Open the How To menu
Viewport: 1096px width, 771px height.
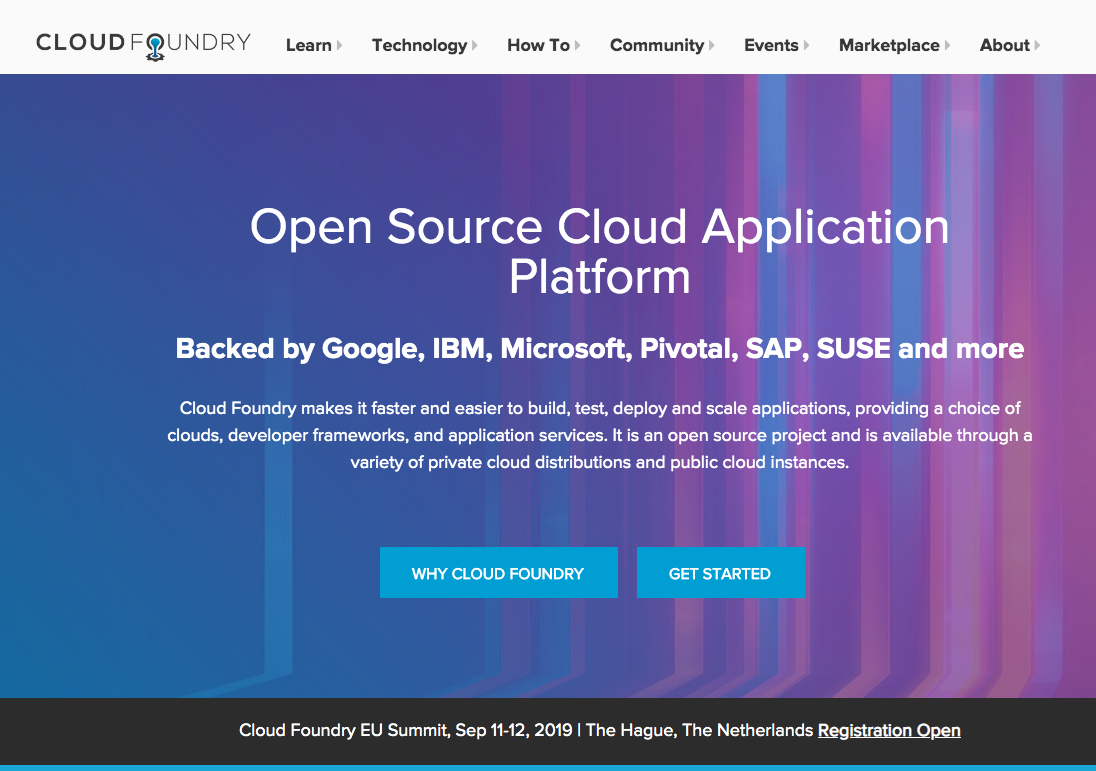pos(538,45)
